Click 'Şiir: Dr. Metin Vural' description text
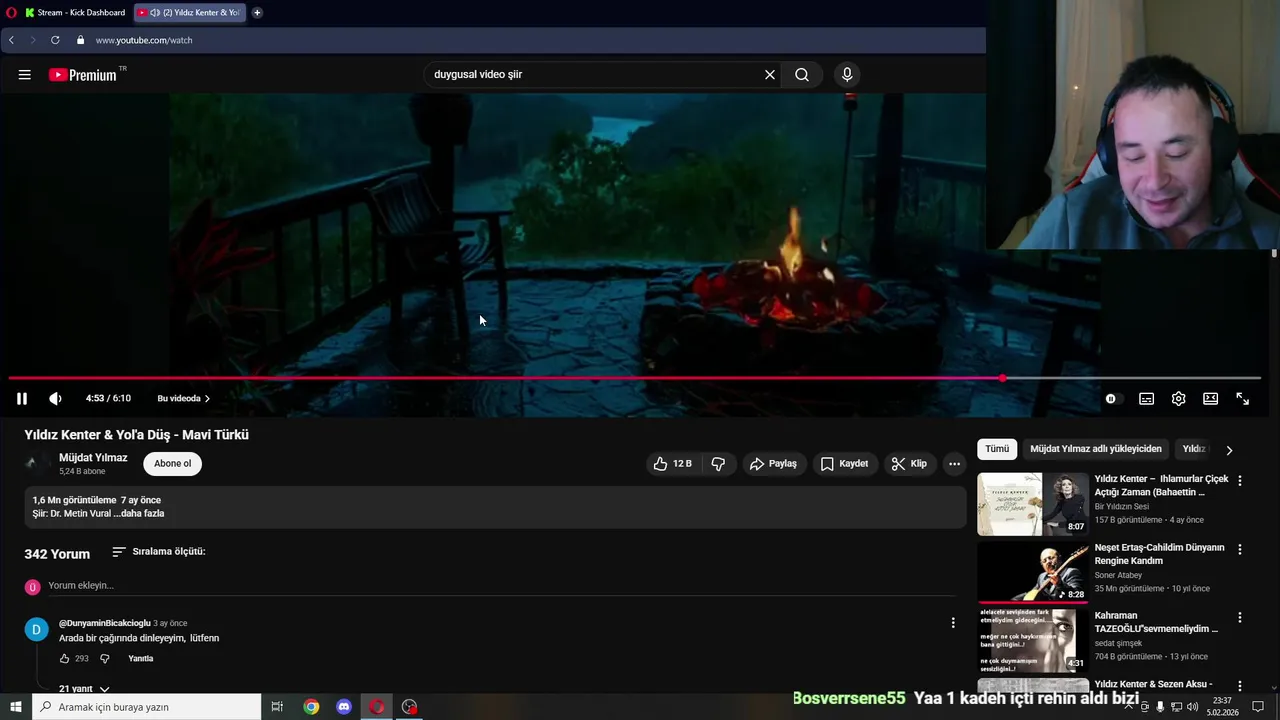This screenshot has width=1280, height=720. pyautogui.click(x=72, y=514)
